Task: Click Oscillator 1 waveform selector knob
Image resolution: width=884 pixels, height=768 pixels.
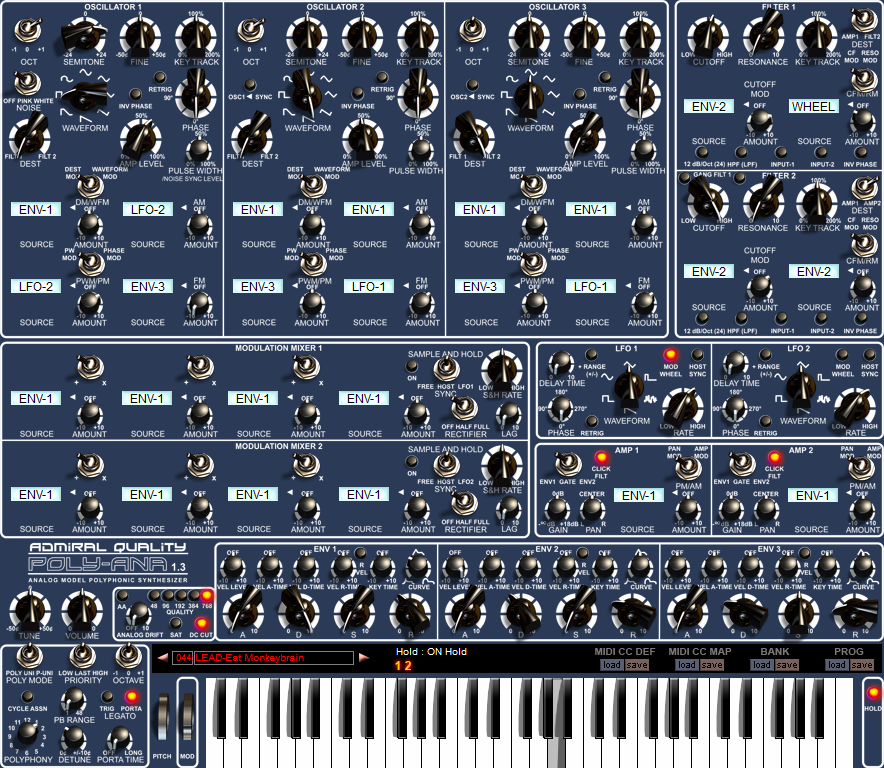Action: tap(85, 99)
